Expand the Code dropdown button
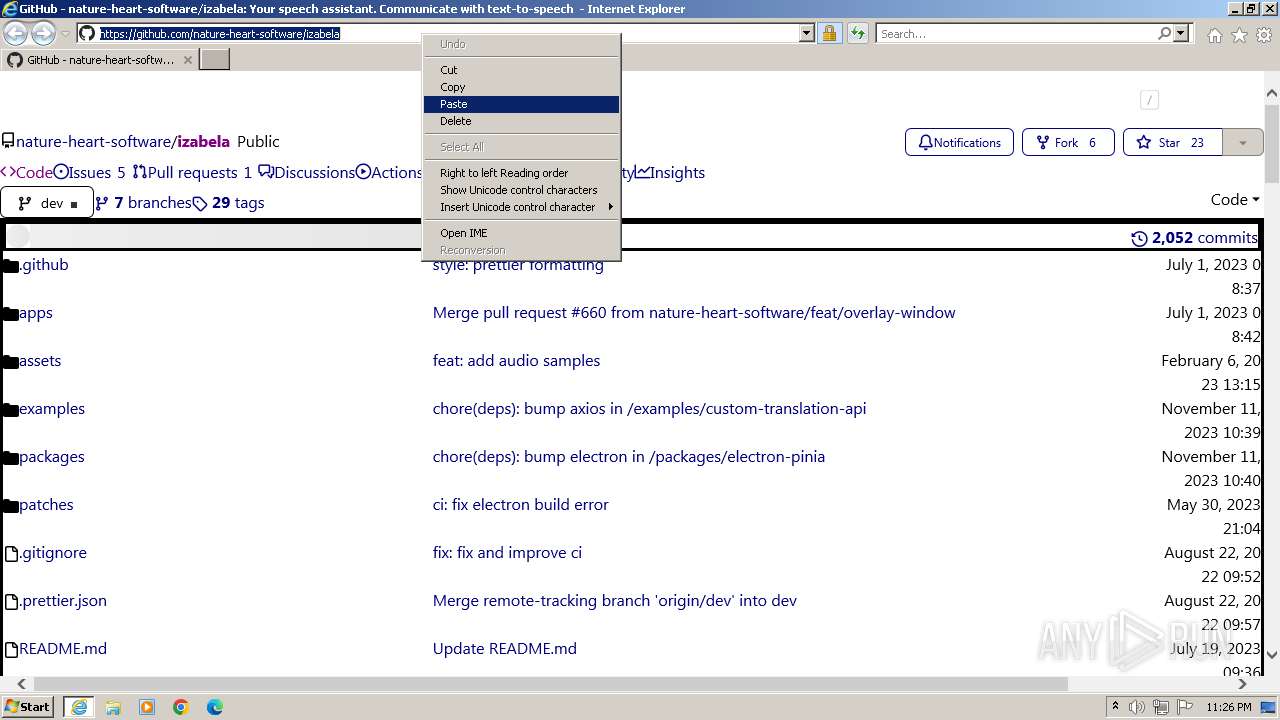1280x720 pixels. (x=1235, y=199)
